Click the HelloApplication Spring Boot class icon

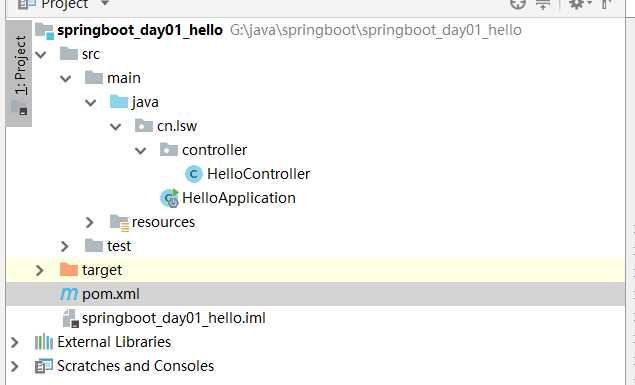[169, 198]
